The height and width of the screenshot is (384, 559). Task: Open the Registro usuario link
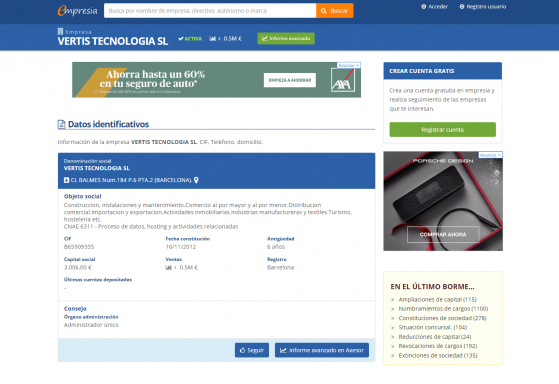(483, 6)
